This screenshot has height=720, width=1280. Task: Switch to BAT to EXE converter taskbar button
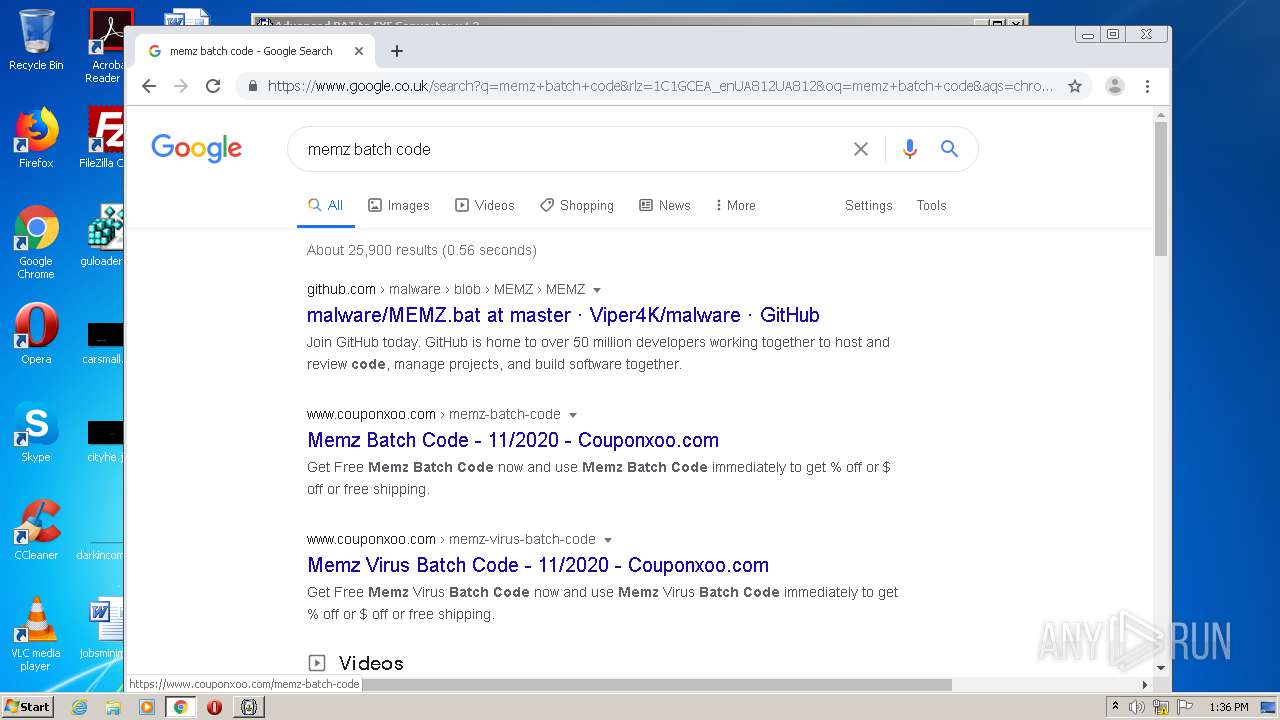click(x=249, y=707)
